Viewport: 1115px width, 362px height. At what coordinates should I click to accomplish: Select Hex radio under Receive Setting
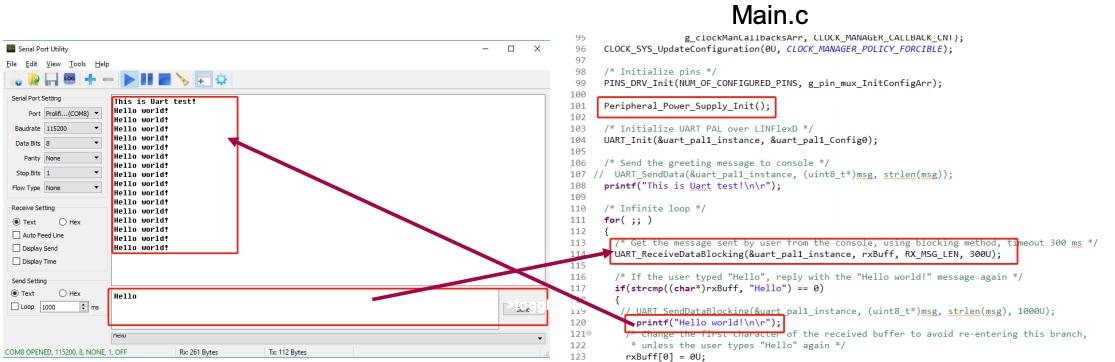(x=63, y=222)
